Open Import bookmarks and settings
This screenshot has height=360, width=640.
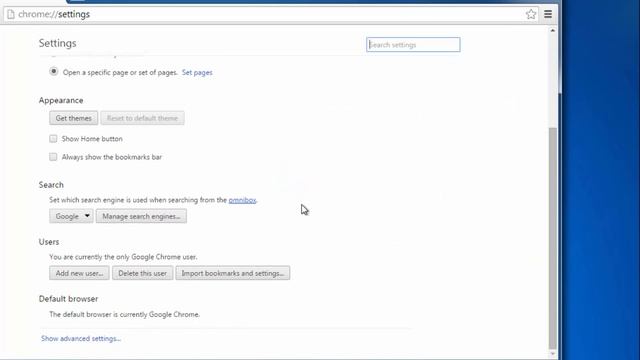pos(233,273)
